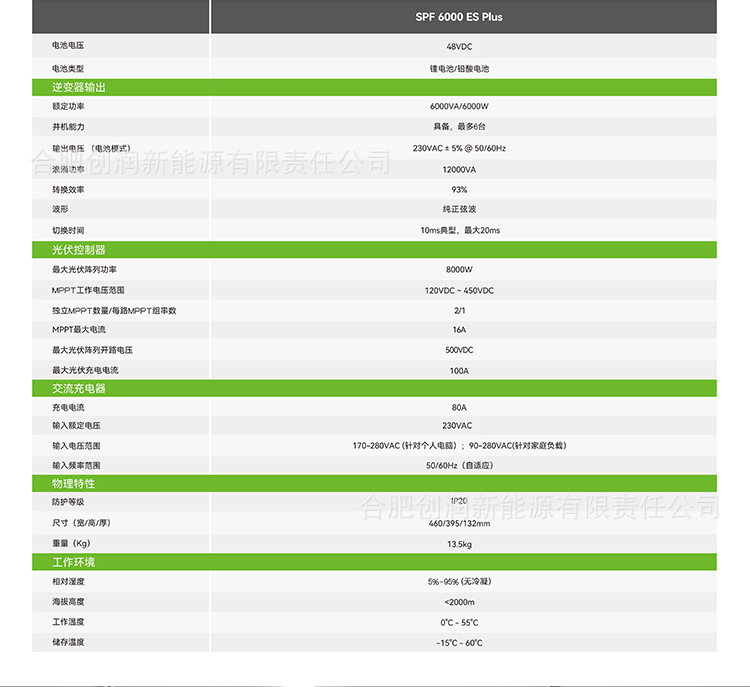Click the -15°C - 60°C value
This screenshot has height=687, width=750.
[459, 643]
